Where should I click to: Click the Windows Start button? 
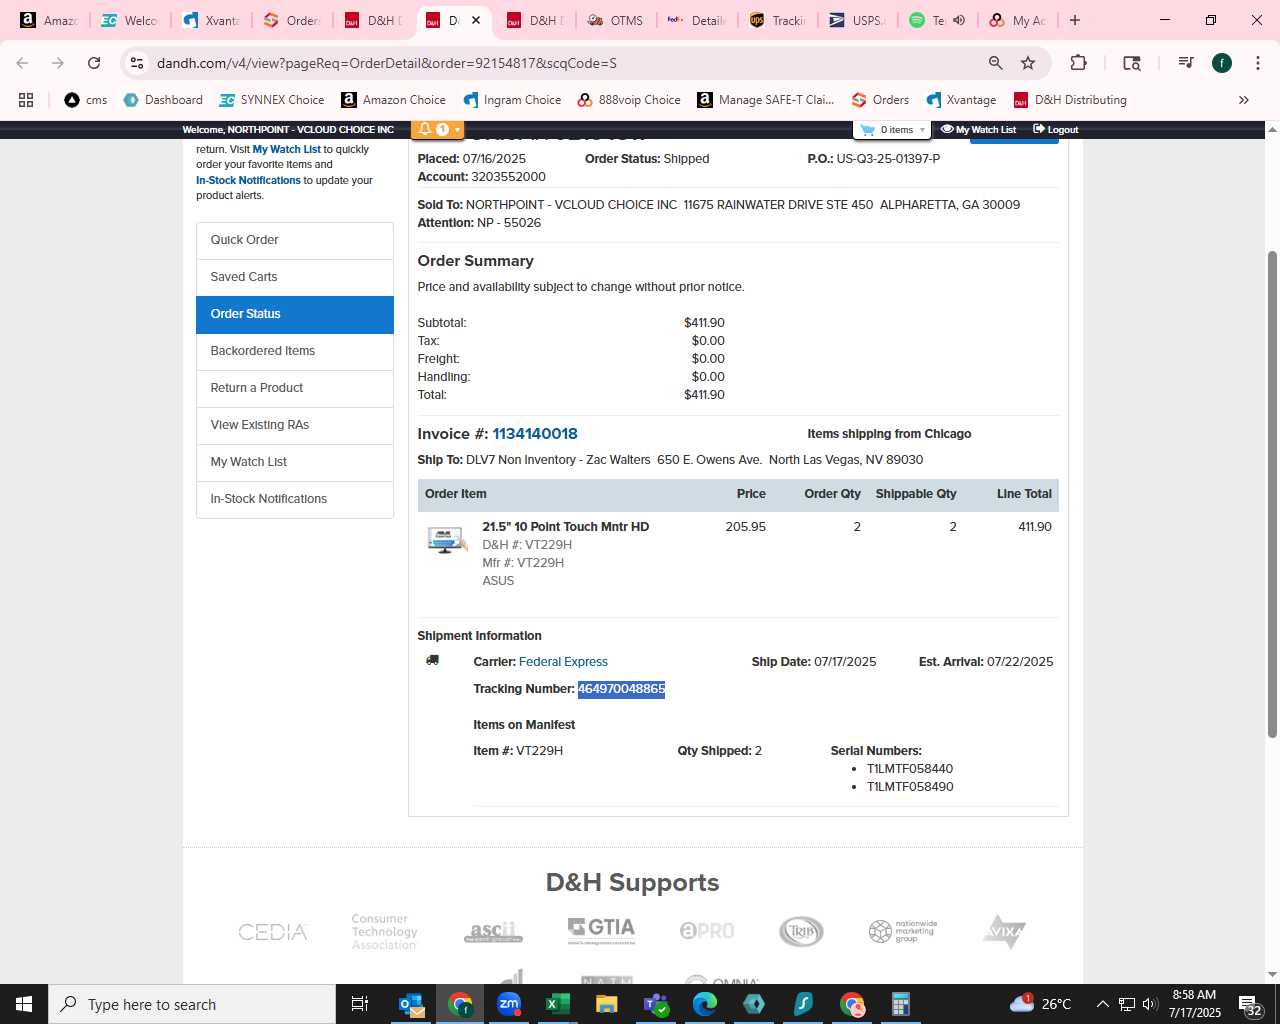[x=24, y=1004]
